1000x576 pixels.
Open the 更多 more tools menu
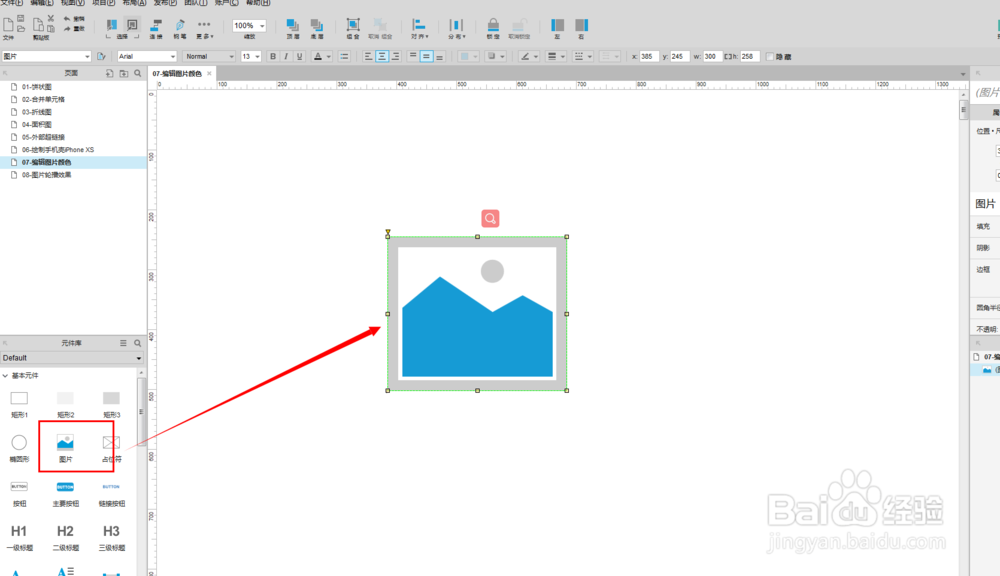click(x=204, y=28)
